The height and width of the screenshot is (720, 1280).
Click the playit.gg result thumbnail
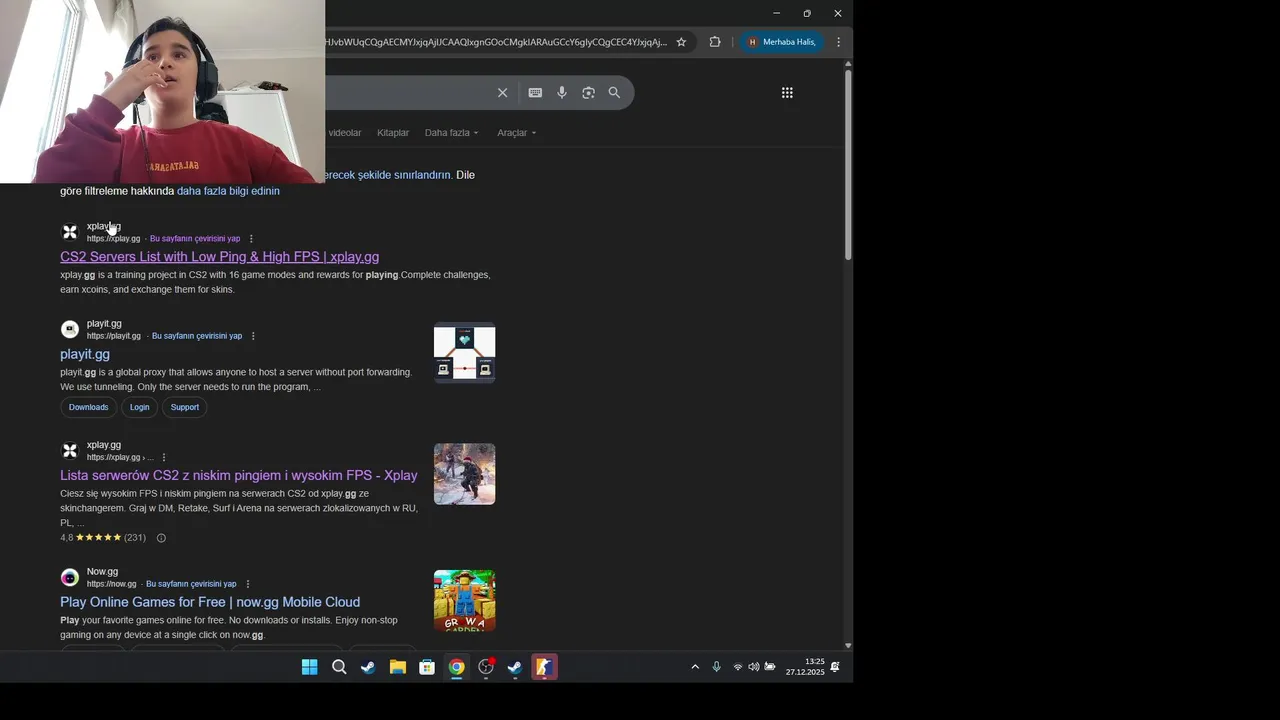(464, 353)
